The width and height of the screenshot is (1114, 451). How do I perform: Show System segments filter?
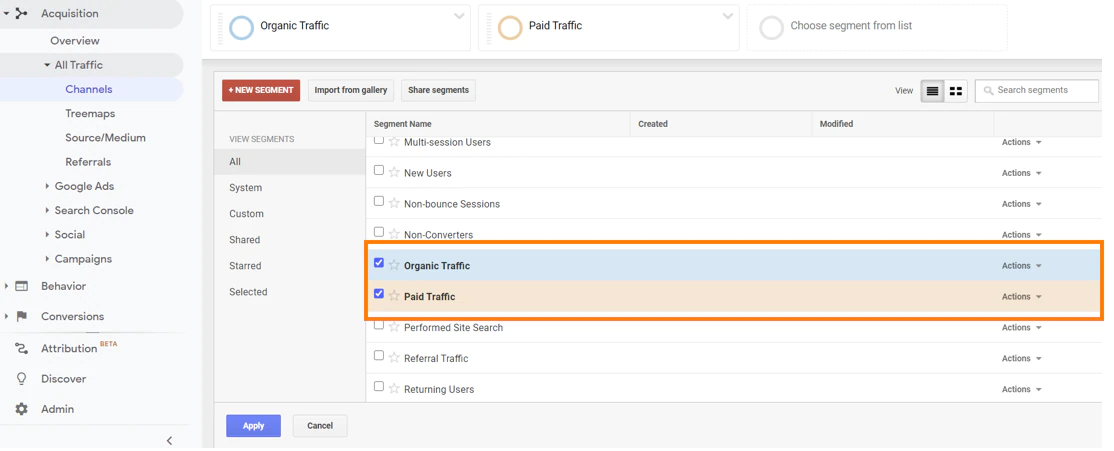tap(245, 188)
